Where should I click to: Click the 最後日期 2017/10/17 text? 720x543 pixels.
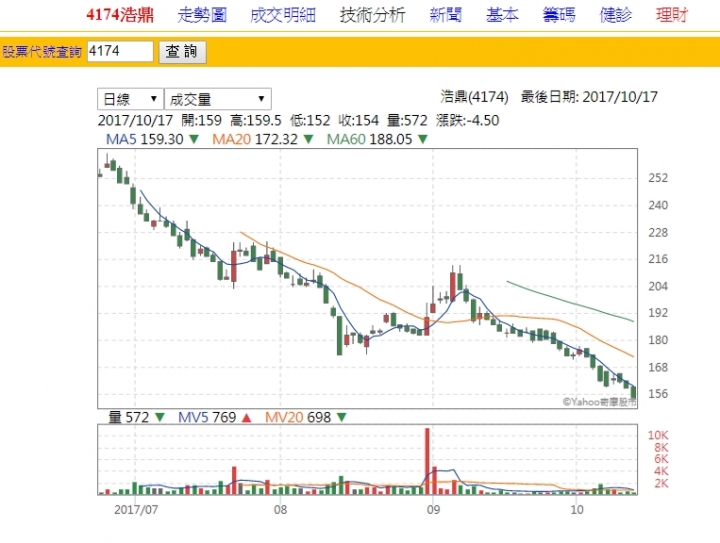(x=589, y=97)
